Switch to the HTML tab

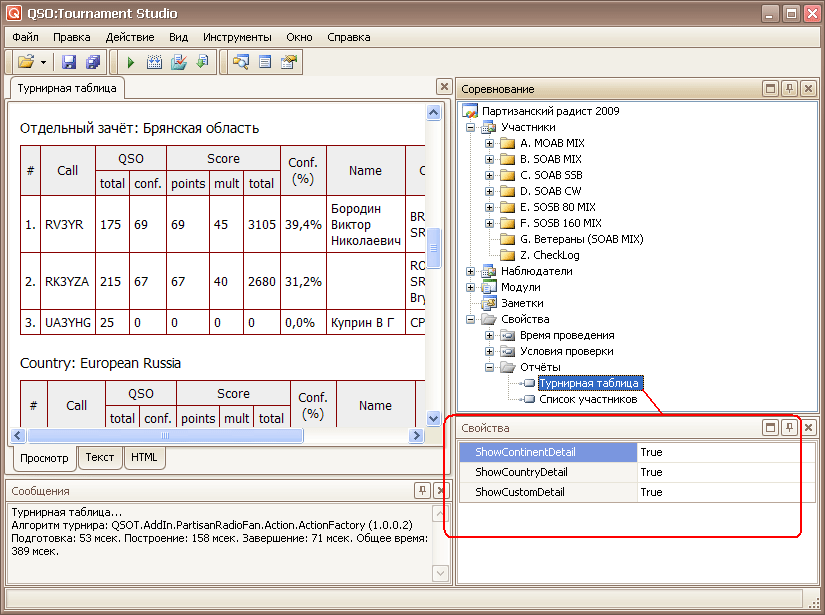[x=145, y=457]
